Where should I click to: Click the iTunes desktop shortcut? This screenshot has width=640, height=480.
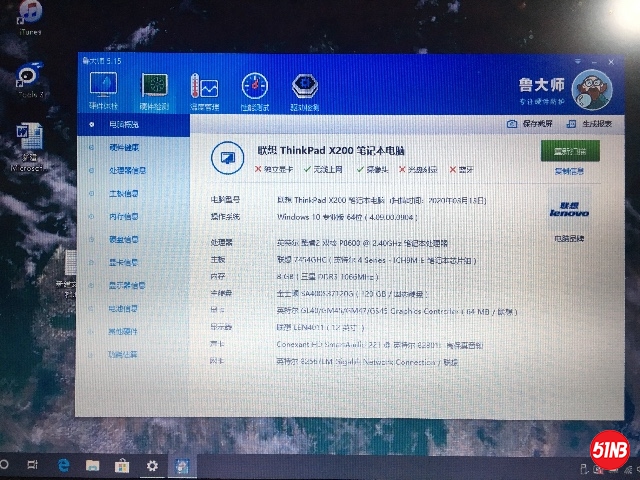[30, 18]
